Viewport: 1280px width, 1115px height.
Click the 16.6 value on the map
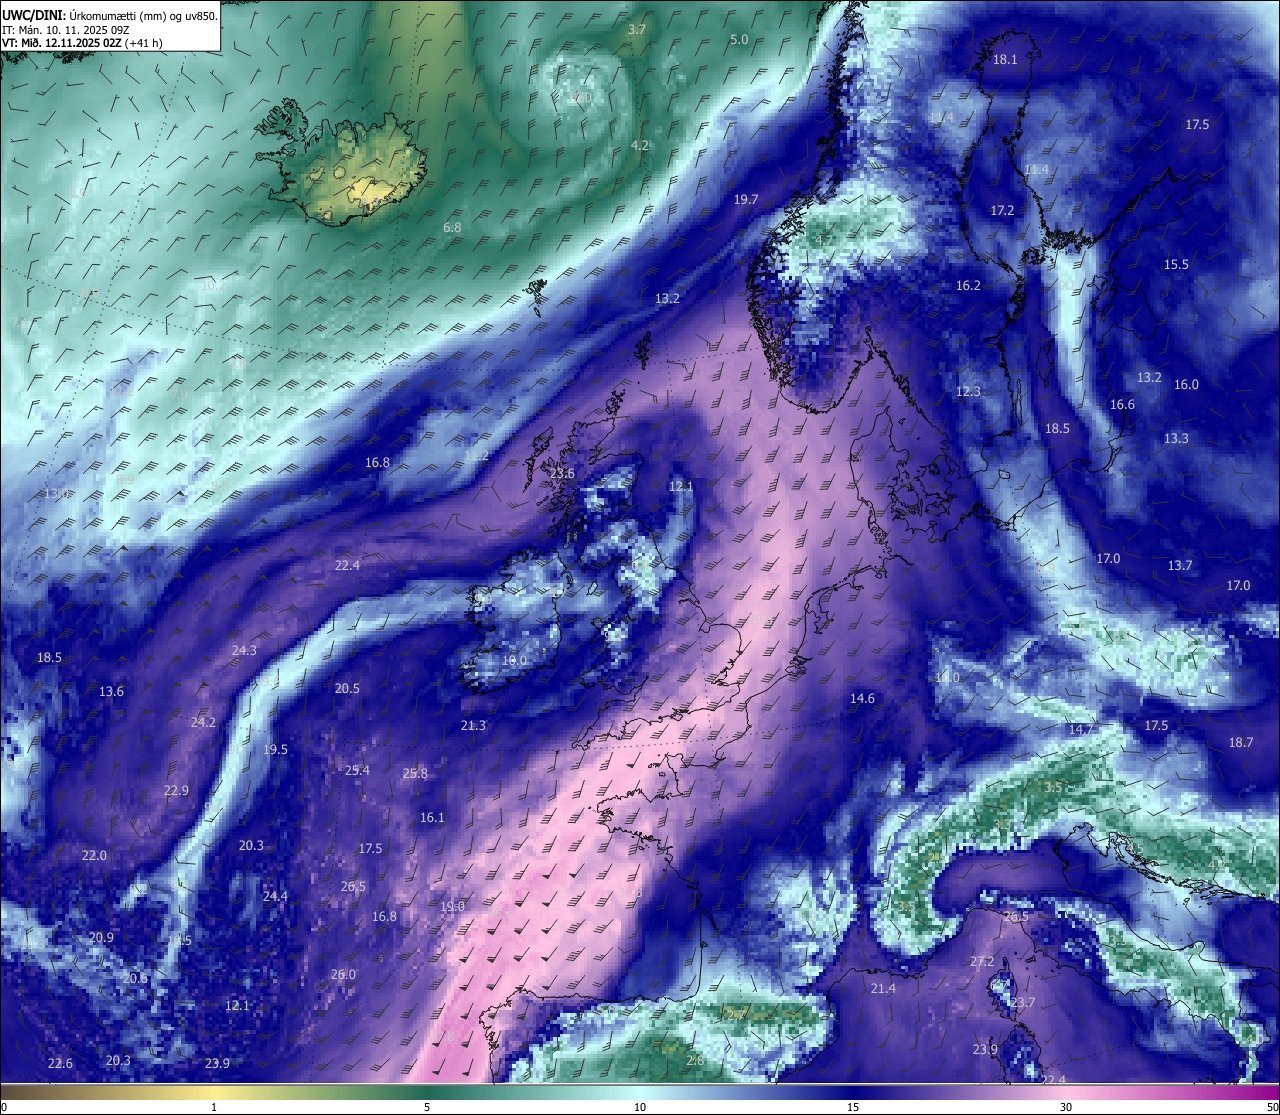point(1123,404)
